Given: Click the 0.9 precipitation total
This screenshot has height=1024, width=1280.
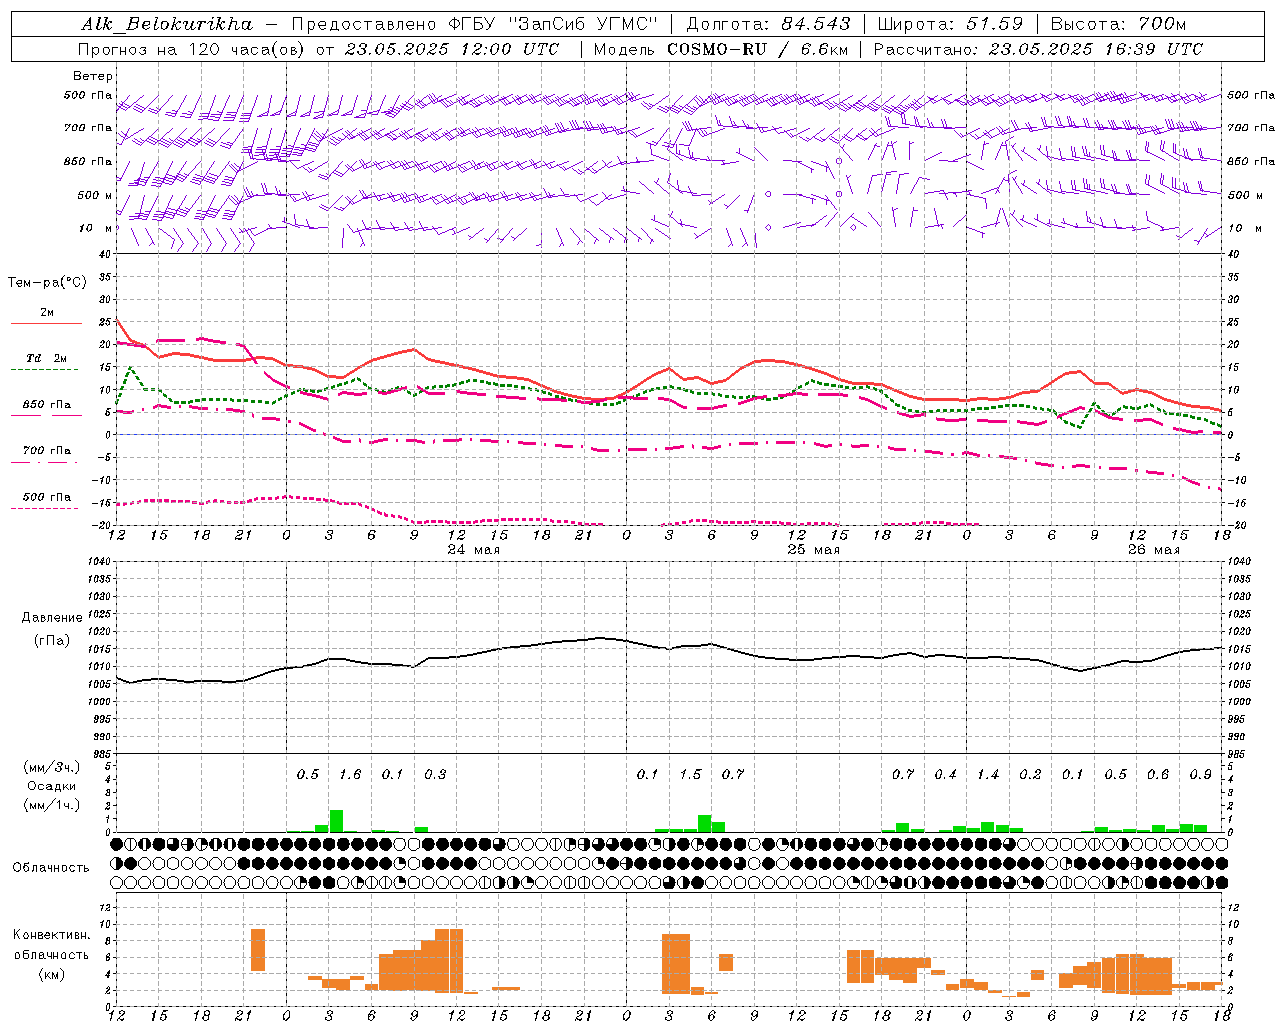Looking at the screenshot, I should click(1201, 775).
